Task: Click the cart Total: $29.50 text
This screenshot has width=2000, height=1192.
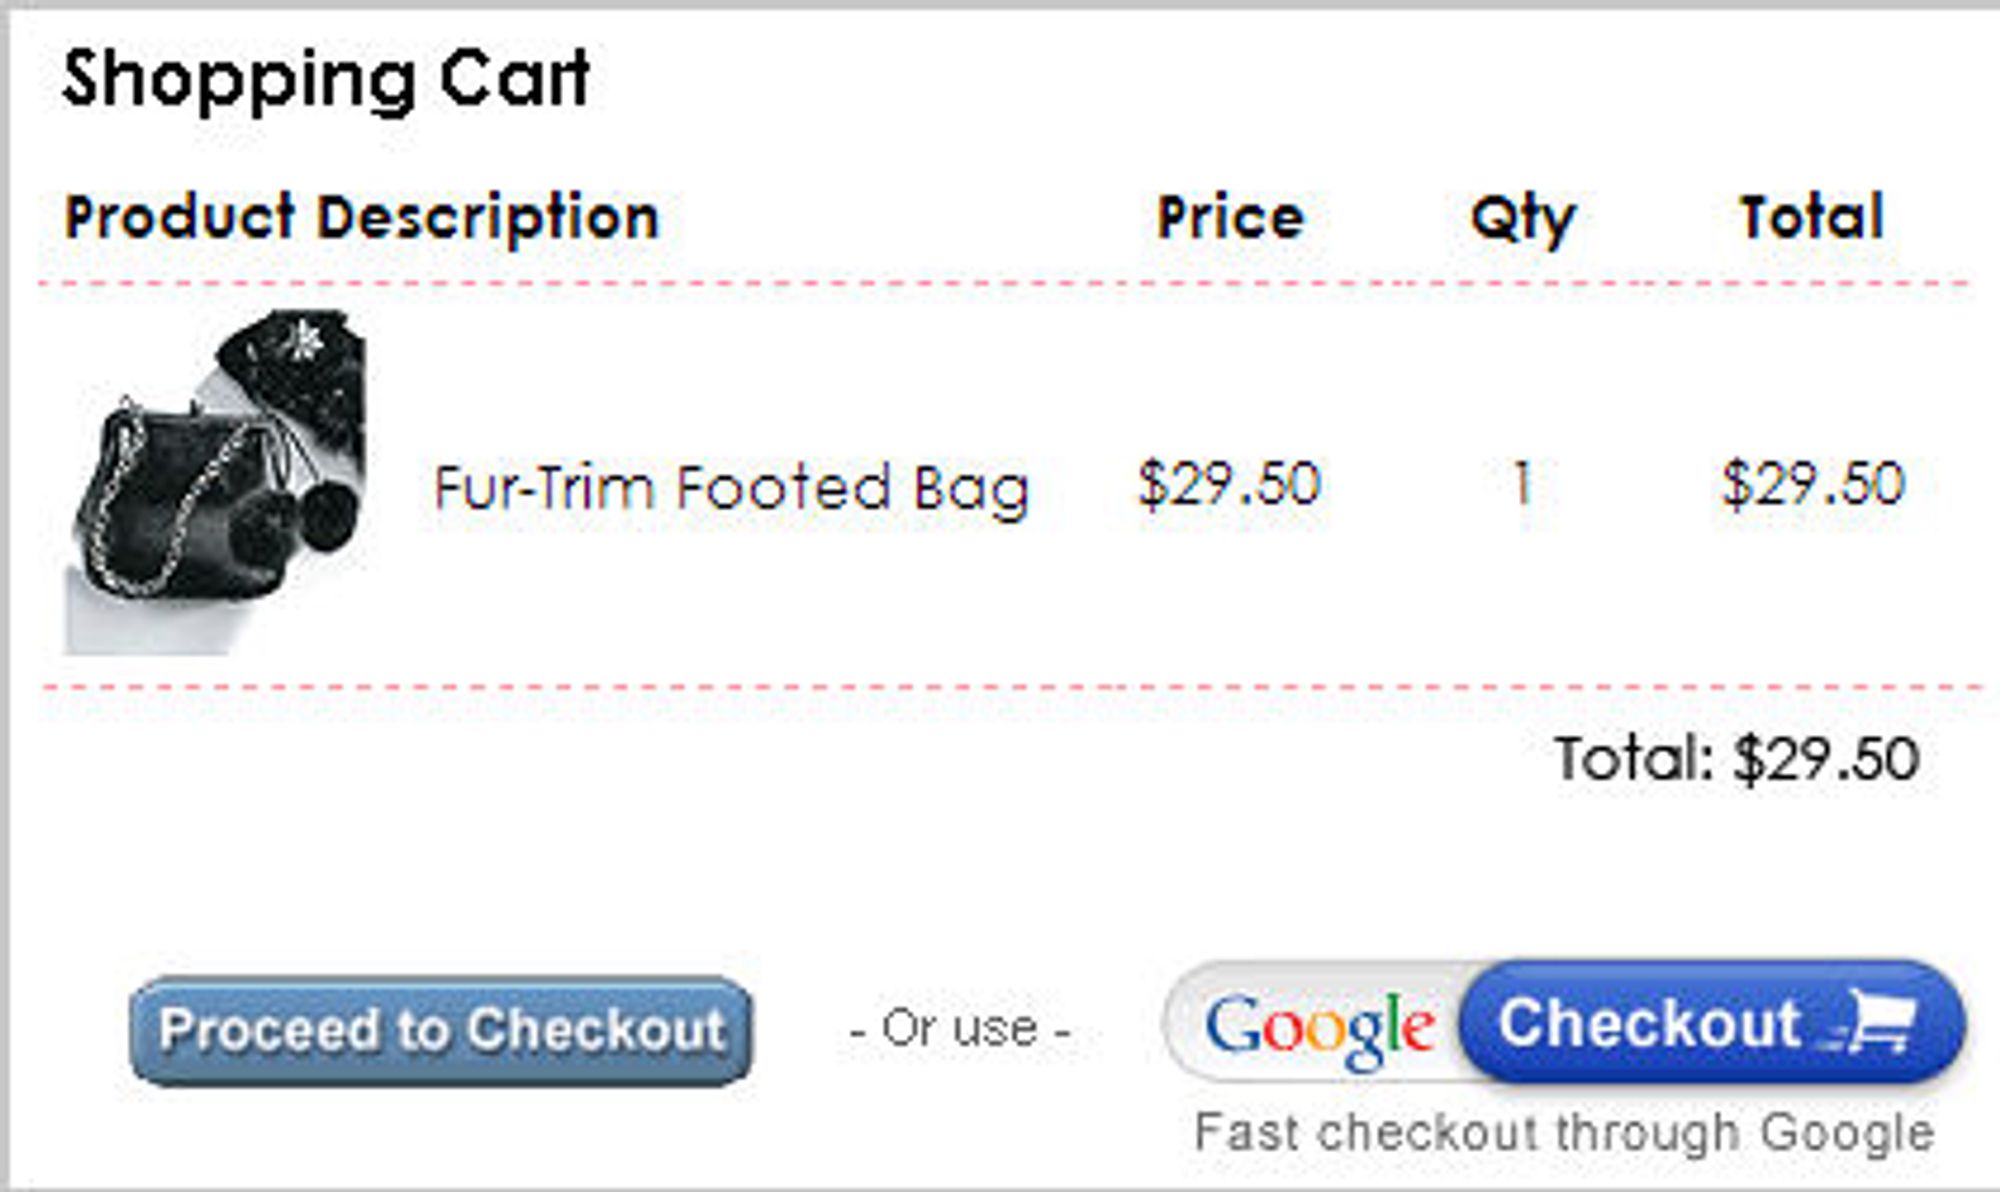Action: (x=1737, y=759)
